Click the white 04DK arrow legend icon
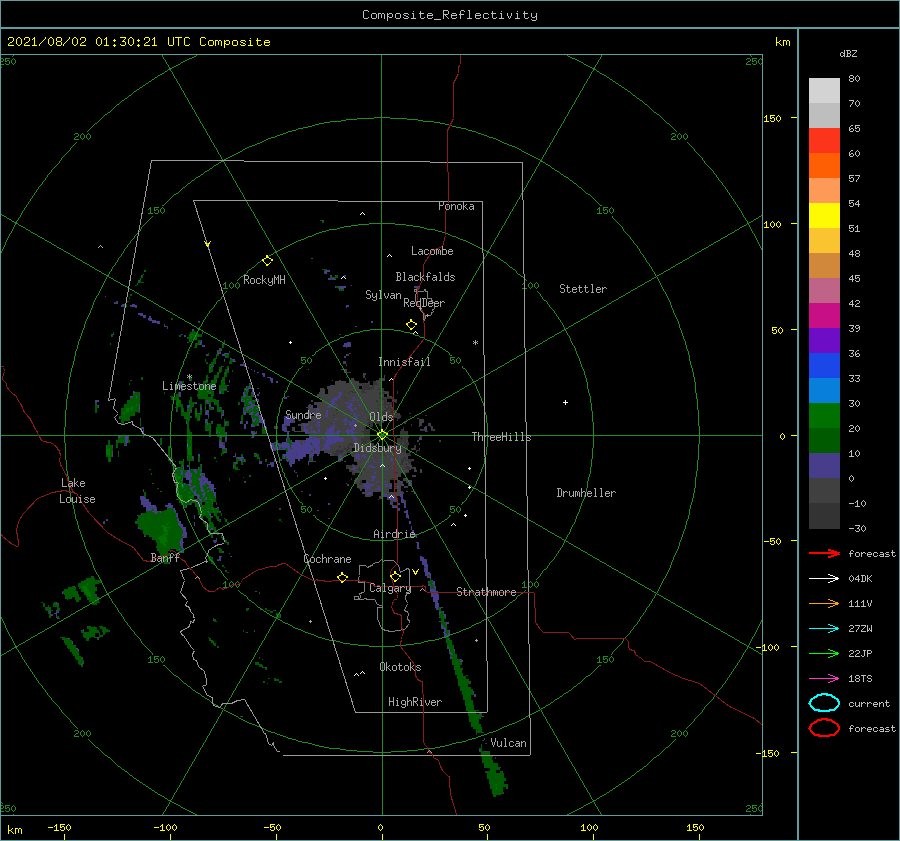 (824, 578)
